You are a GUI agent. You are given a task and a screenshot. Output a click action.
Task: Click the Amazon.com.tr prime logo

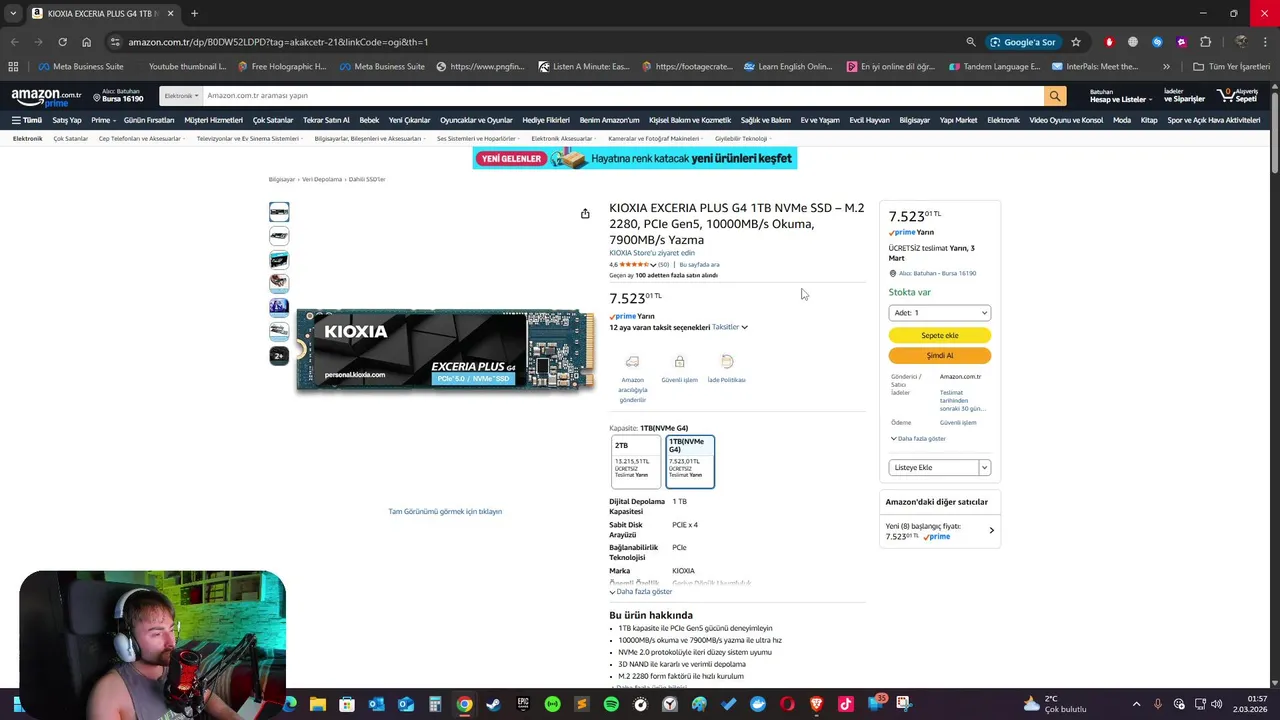[x=46, y=96]
